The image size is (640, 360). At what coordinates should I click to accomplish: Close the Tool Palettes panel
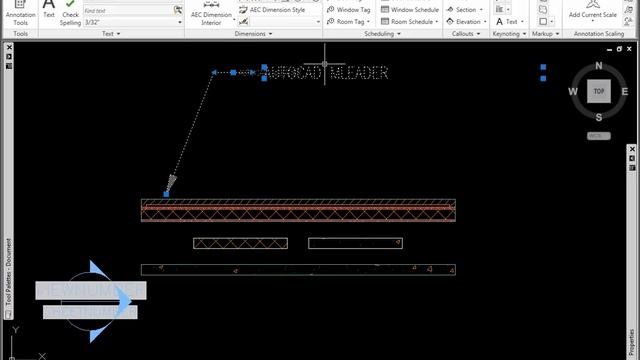9,48
